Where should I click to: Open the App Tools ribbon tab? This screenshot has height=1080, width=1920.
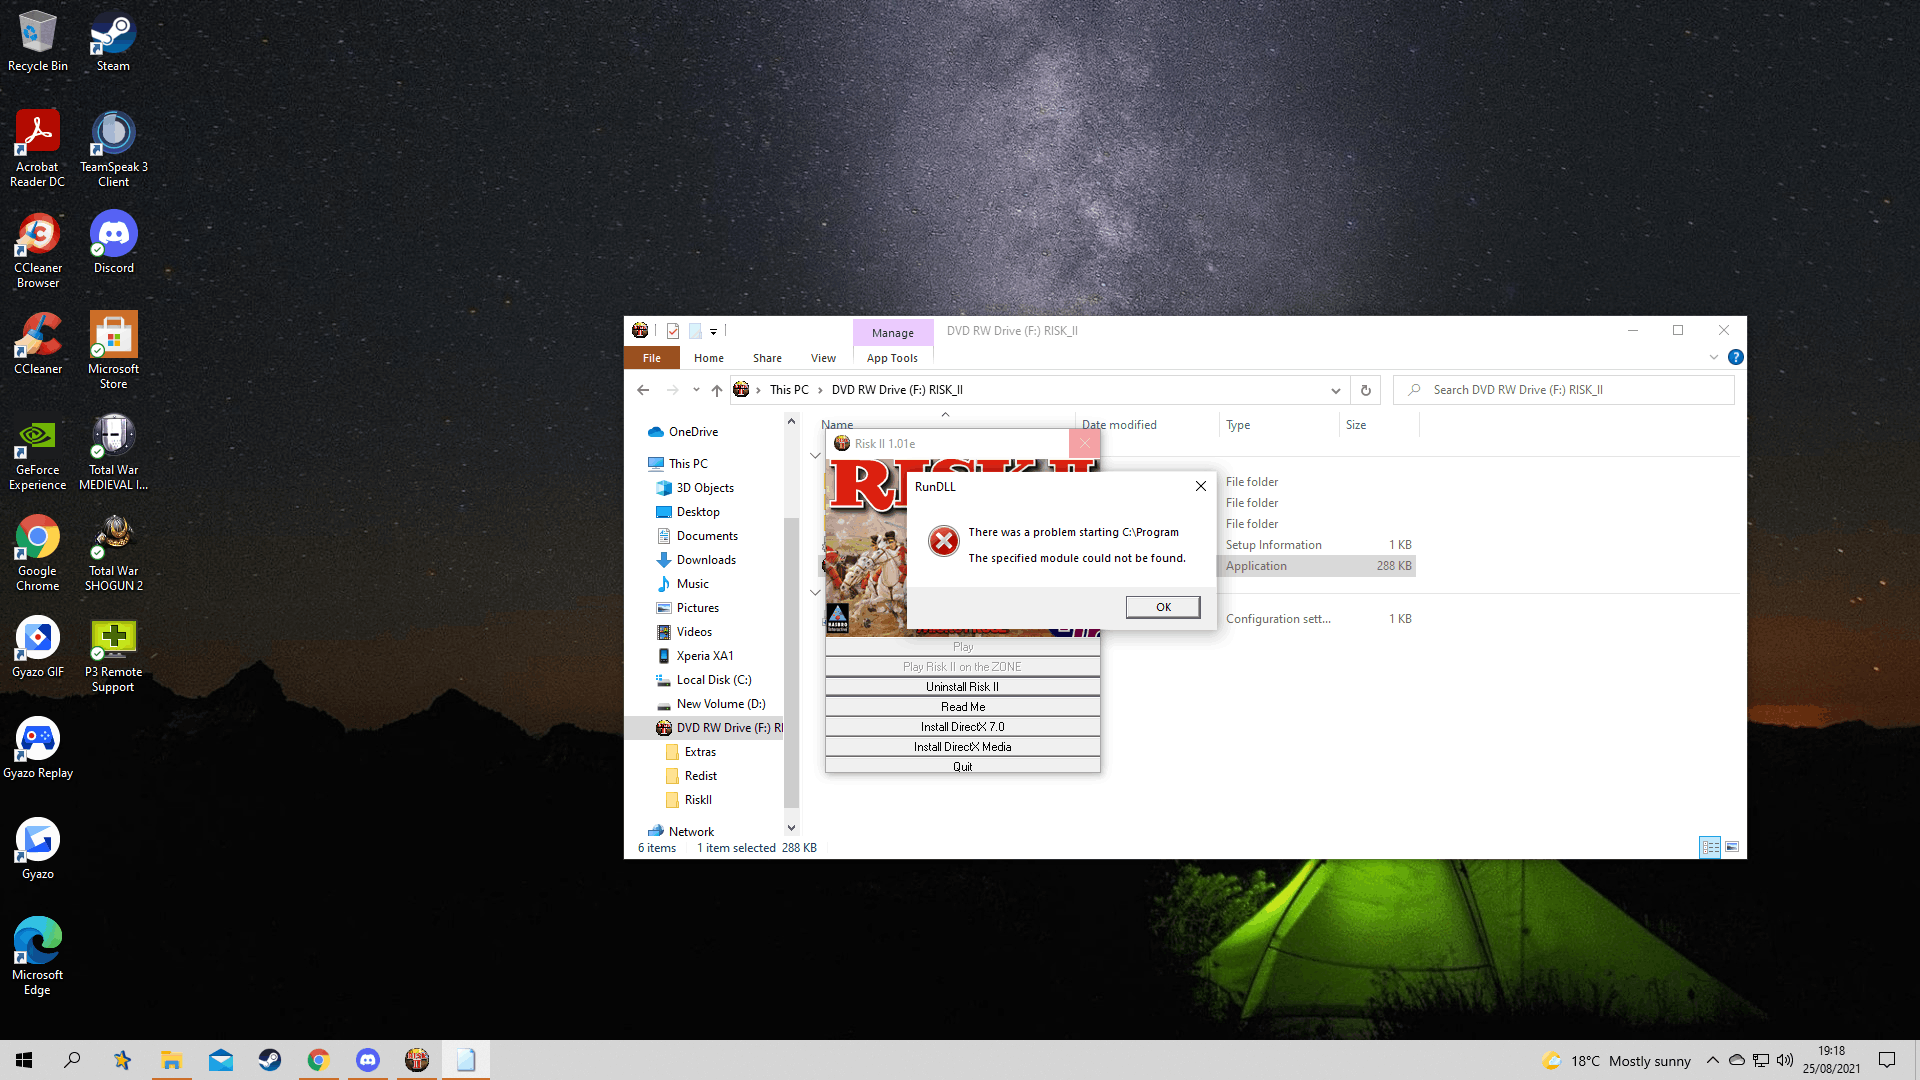tap(891, 358)
